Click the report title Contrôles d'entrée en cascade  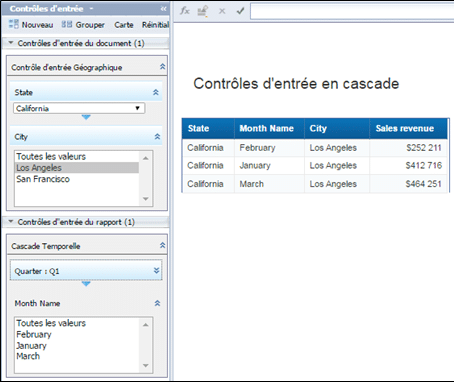click(x=296, y=83)
